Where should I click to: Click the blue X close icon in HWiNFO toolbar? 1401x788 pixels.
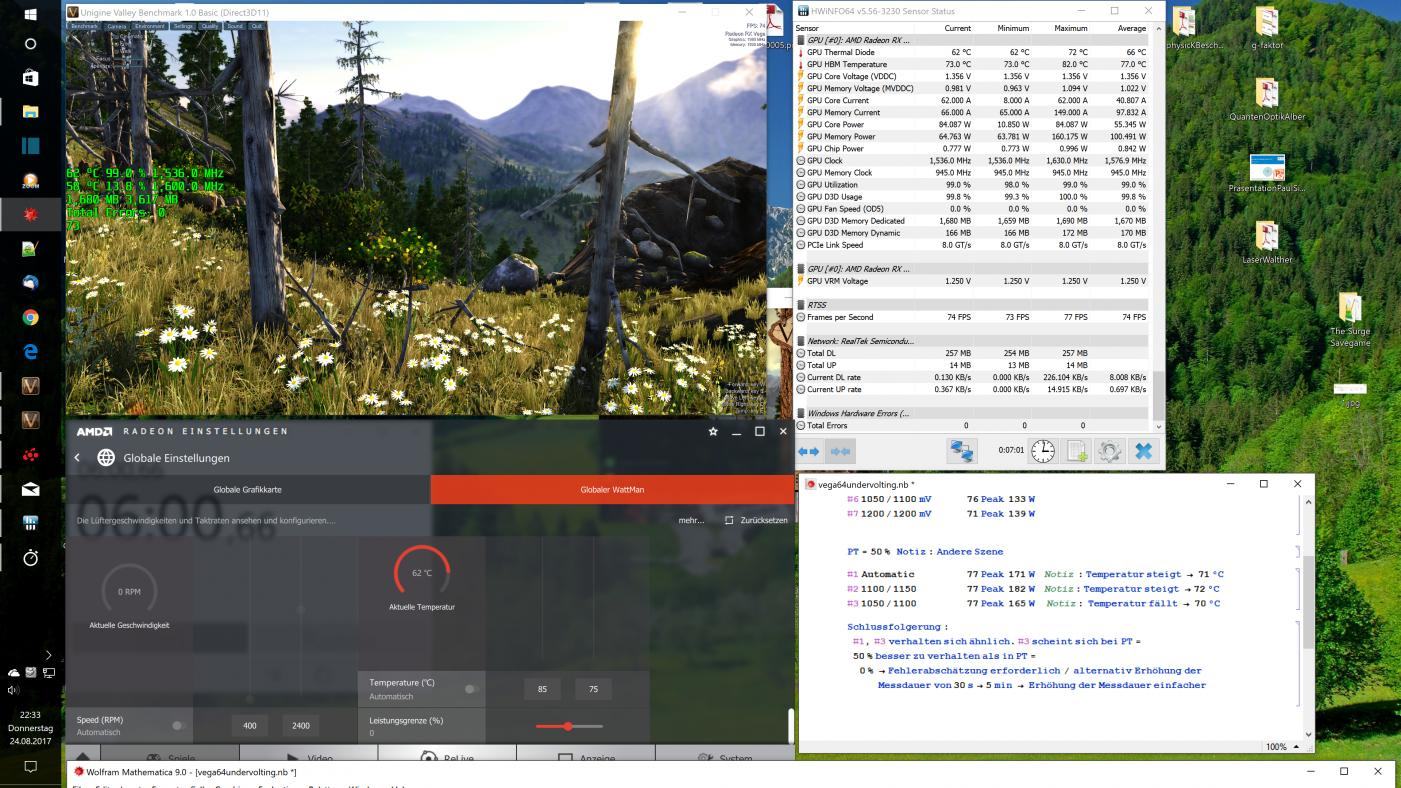point(1143,451)
